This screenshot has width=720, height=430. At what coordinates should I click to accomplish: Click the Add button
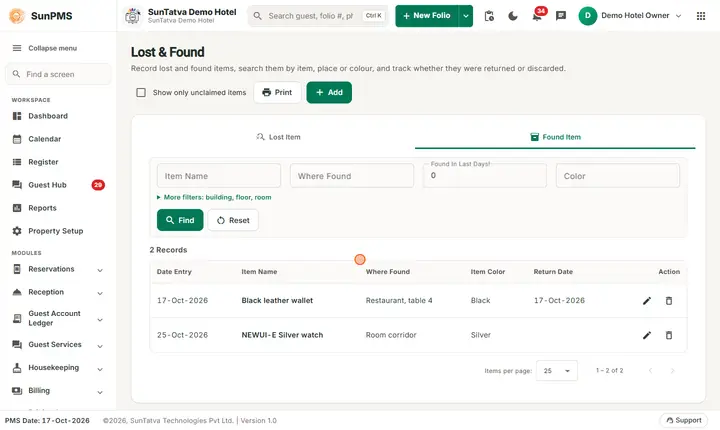[329, 93]
